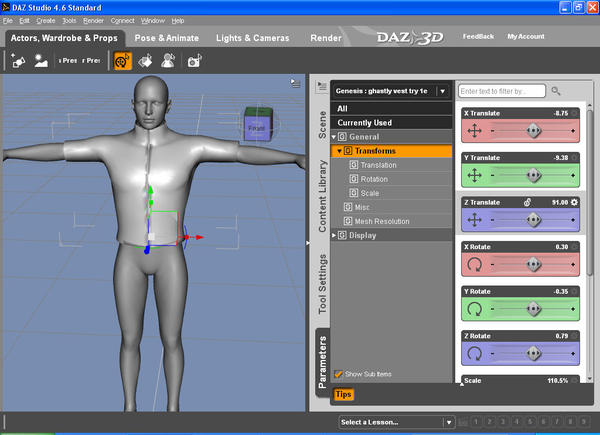This screenshot has width=600, height=435.
Task: Click the My Account link
Action: coord(526,36)
